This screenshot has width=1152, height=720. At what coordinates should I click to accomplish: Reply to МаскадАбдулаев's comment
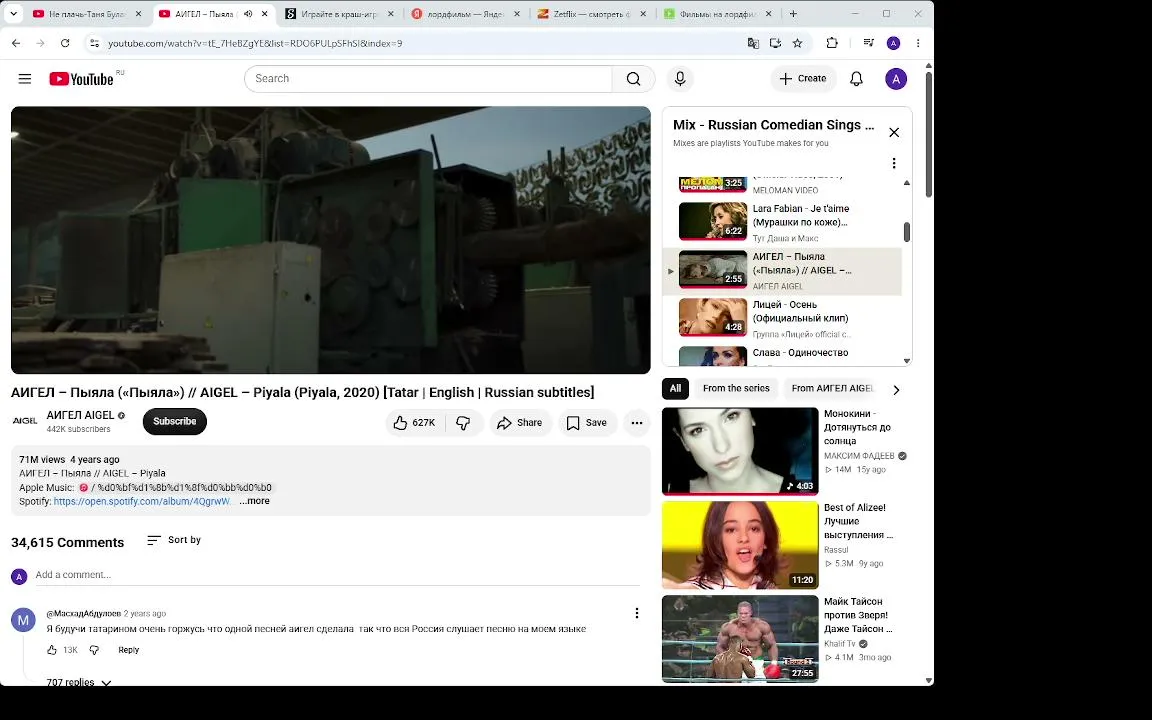(x=129, y=649)
